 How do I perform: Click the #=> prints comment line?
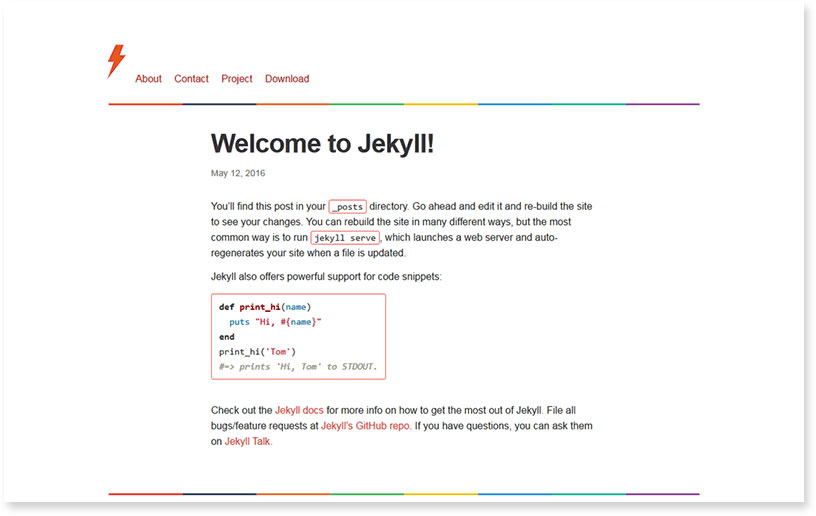(298, 367)
